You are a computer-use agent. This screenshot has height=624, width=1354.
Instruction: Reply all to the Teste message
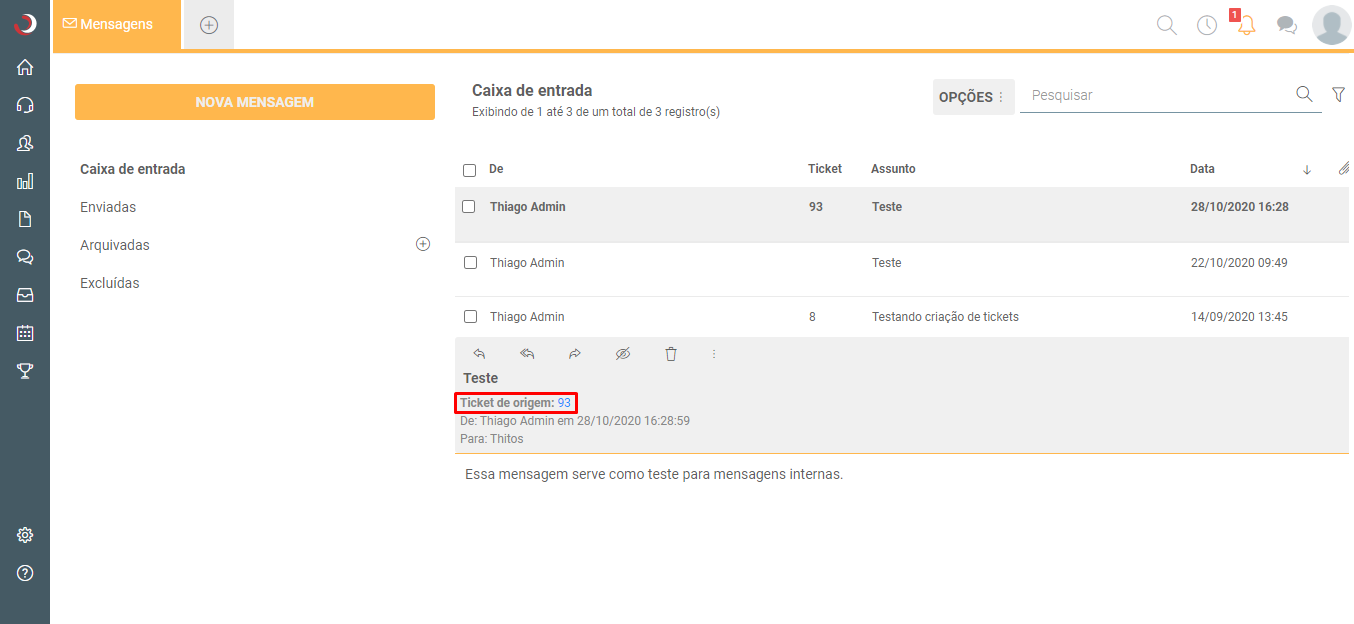(x=527, y=353)
